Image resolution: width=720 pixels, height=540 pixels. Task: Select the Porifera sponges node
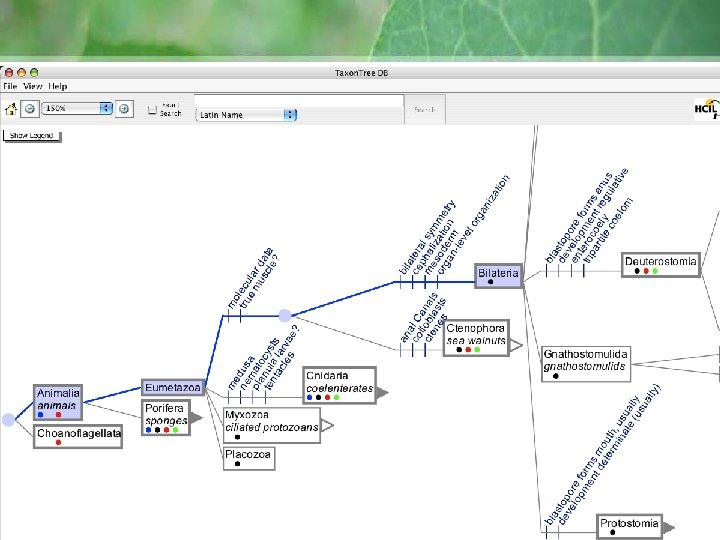coord(166,418)
